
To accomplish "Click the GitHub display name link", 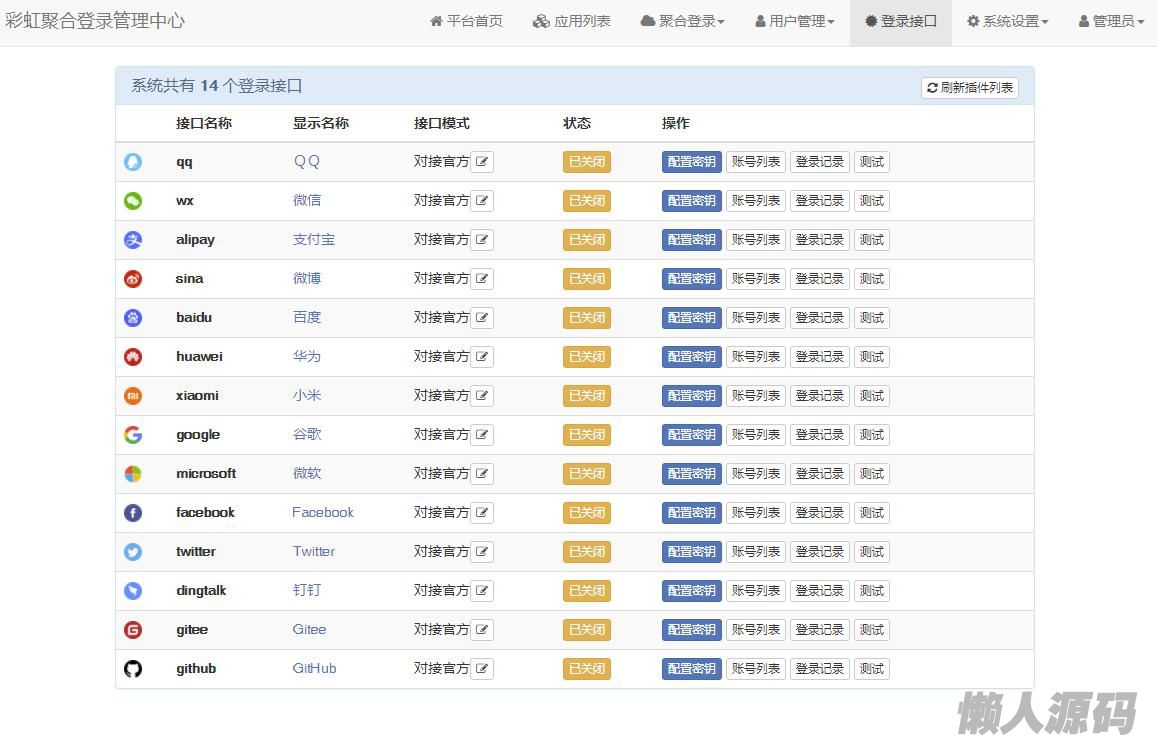I will (314, 668).
